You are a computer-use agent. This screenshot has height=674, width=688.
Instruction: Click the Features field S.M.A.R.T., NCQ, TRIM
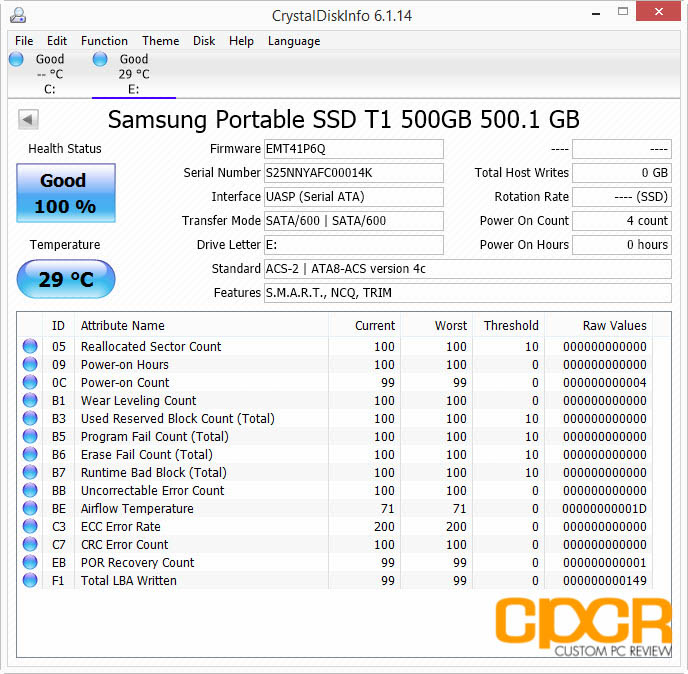click(x=468, y=293)
